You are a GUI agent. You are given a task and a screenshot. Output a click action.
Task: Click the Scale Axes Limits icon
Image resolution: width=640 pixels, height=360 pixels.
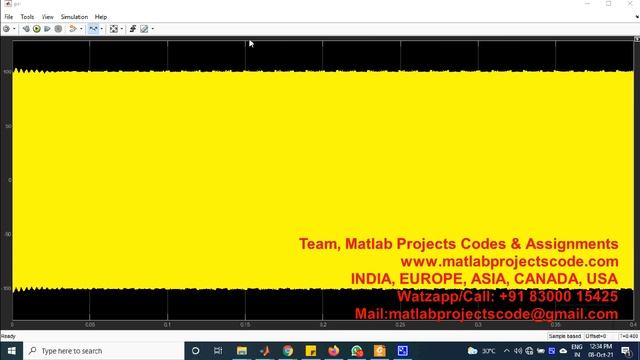point(114,29)
